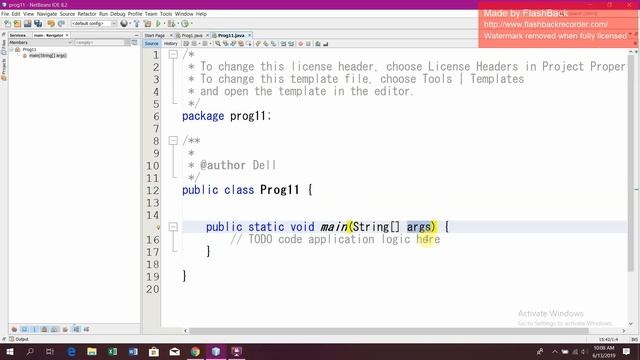Click the green Run Project icon
The width and height of the screenshot is (640, 360).
pos(158,24)
